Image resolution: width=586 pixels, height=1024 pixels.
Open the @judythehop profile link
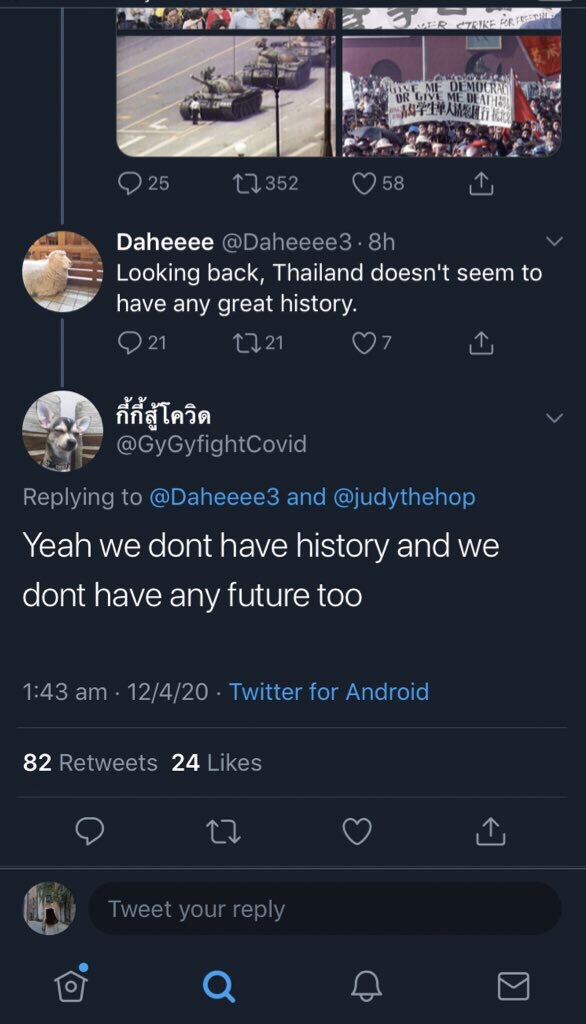[x=404, y=497]
